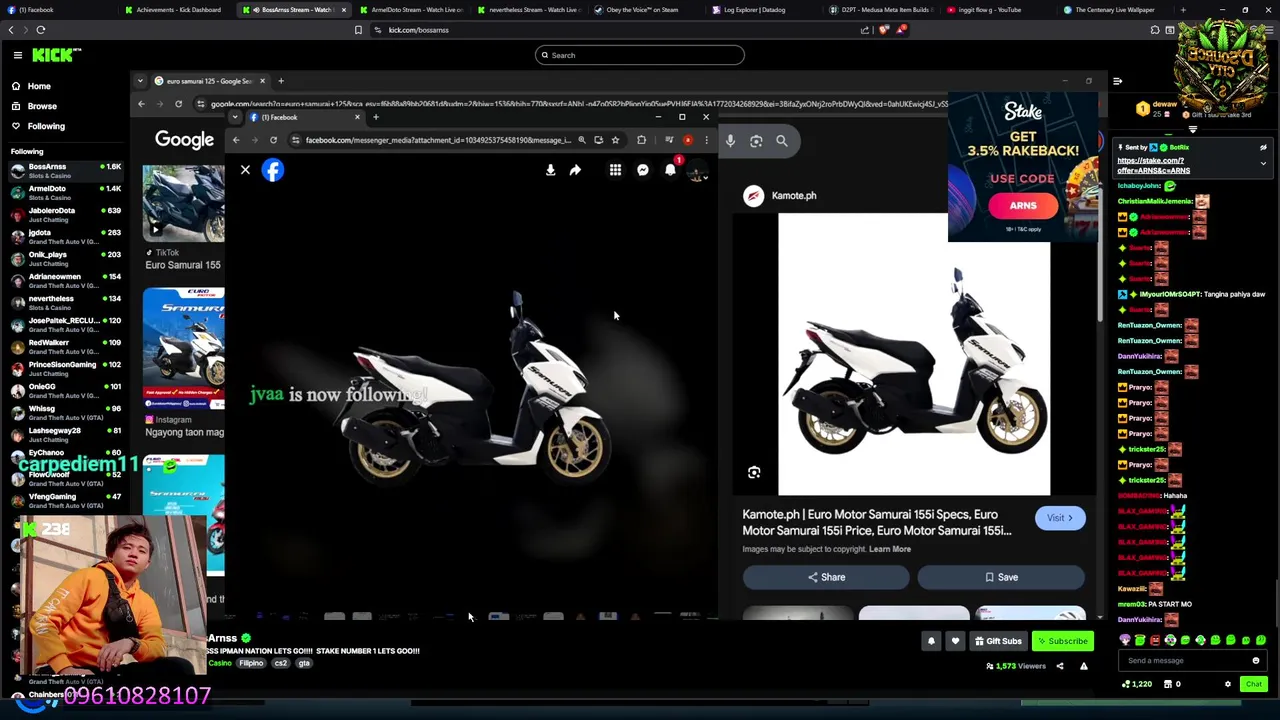Click lens search icon on image preview
Image resolution: width=1280 pixels, height=720 pixels.
[x=754, y=473]
